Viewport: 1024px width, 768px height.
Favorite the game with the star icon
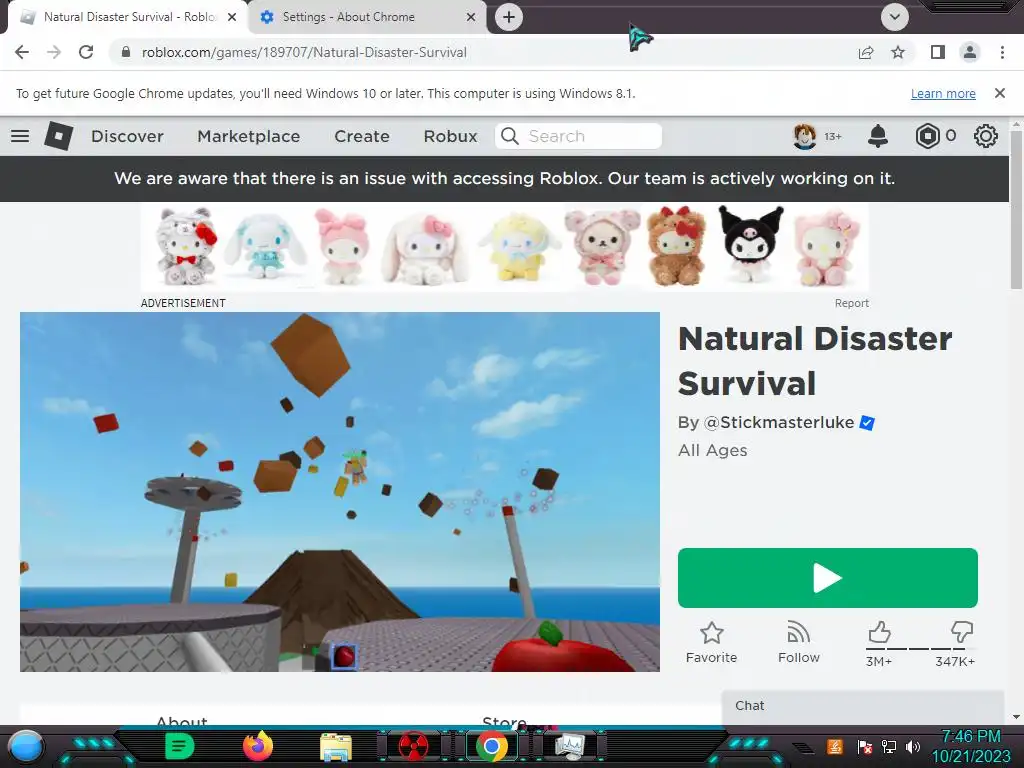pyautogui.click(x=711, y=642)
